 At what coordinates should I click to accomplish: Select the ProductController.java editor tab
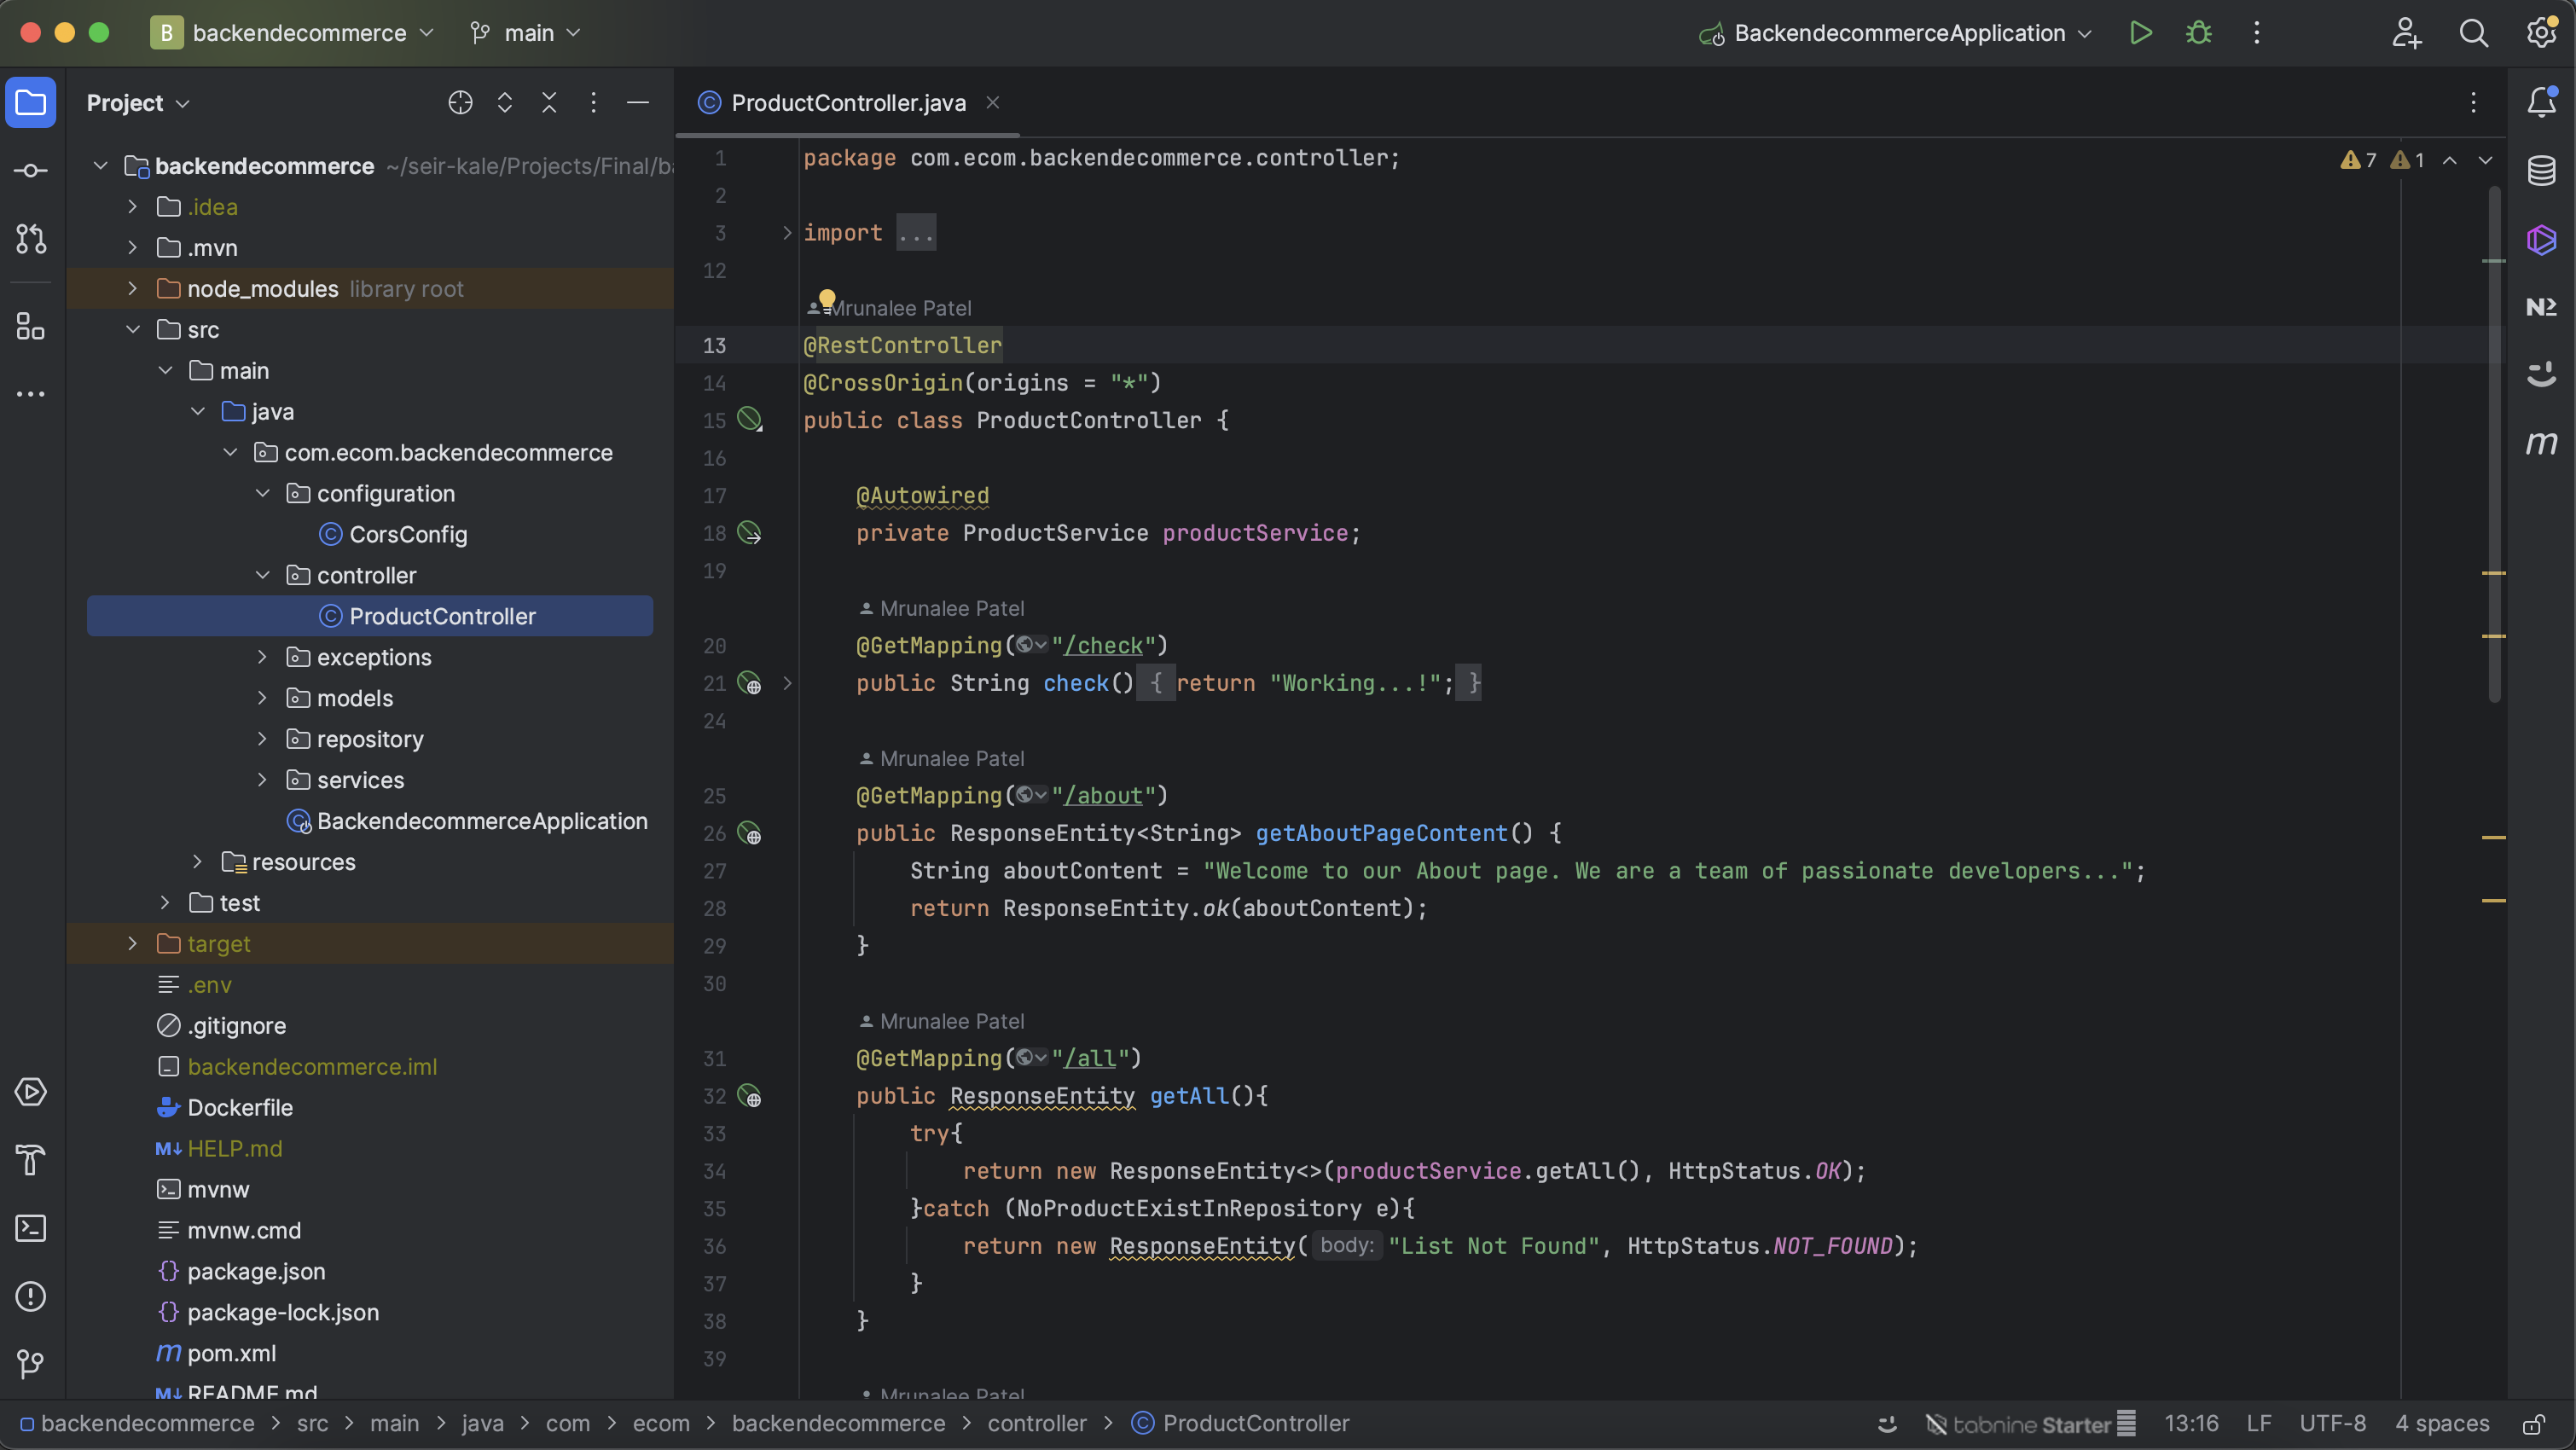(847, 103)
